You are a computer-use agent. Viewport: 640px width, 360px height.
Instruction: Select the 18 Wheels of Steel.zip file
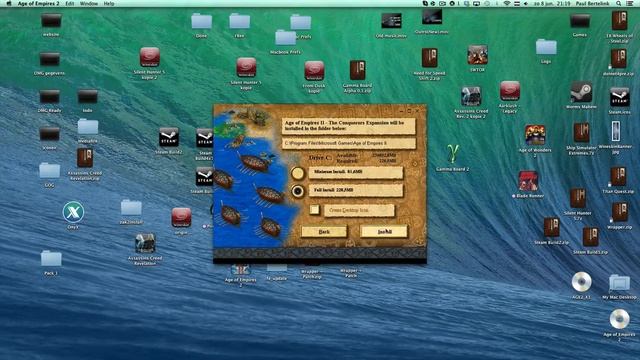pyautogui.click(x=619, y=20)
